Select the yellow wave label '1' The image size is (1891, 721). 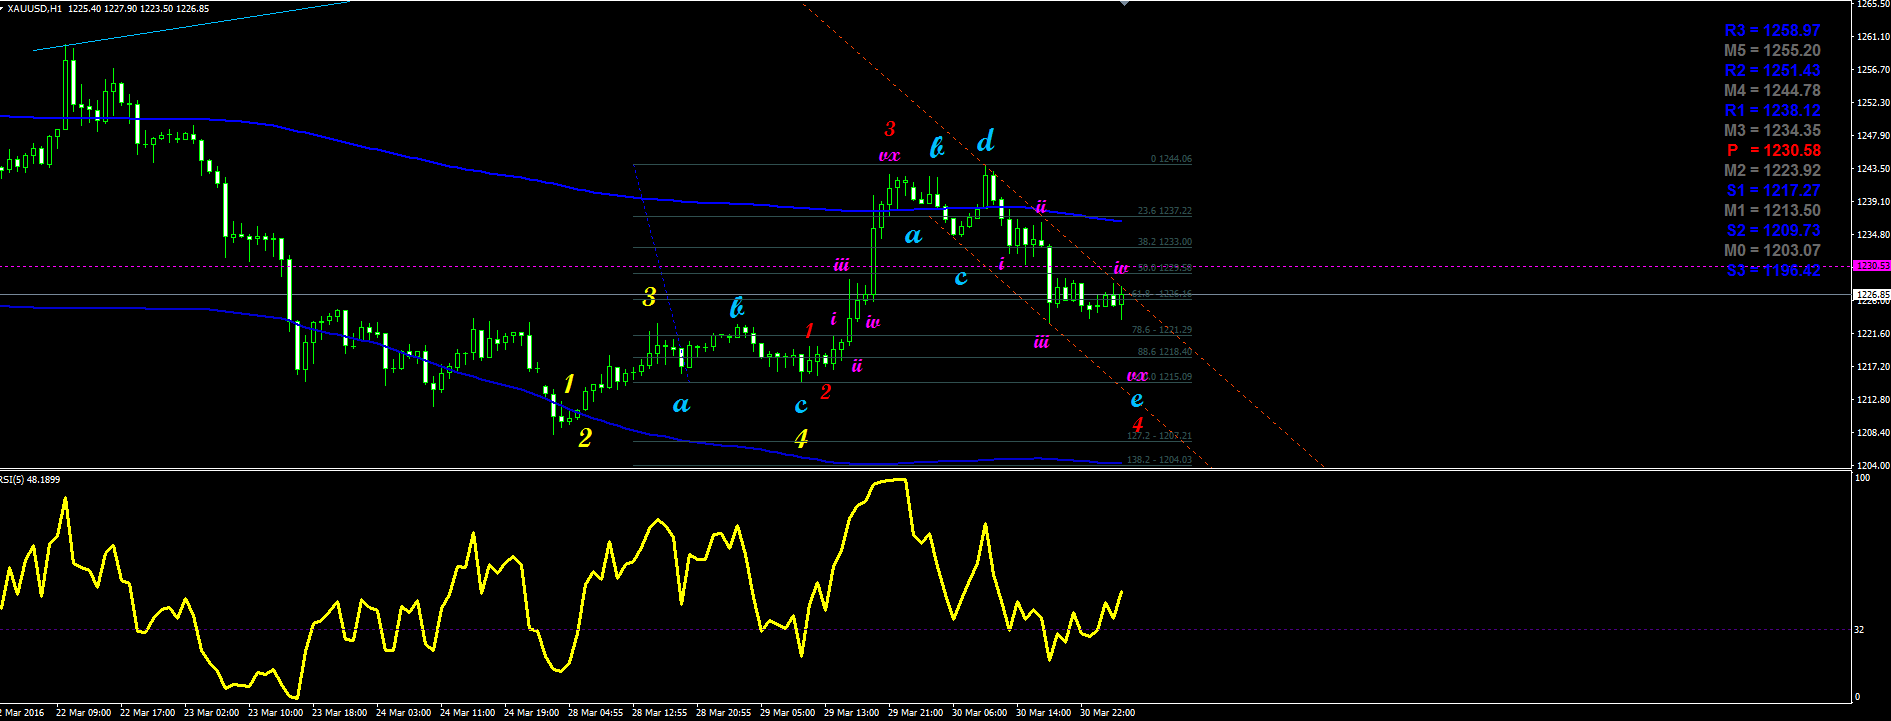click(x=569, y=384)
